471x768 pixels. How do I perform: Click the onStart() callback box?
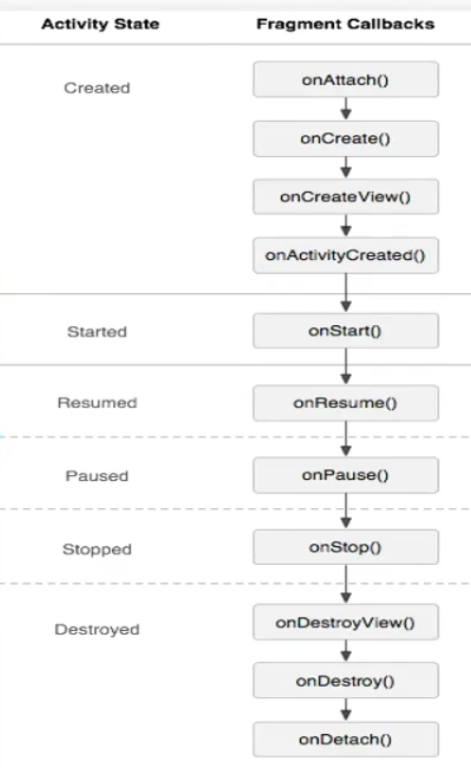pos(346,331)
